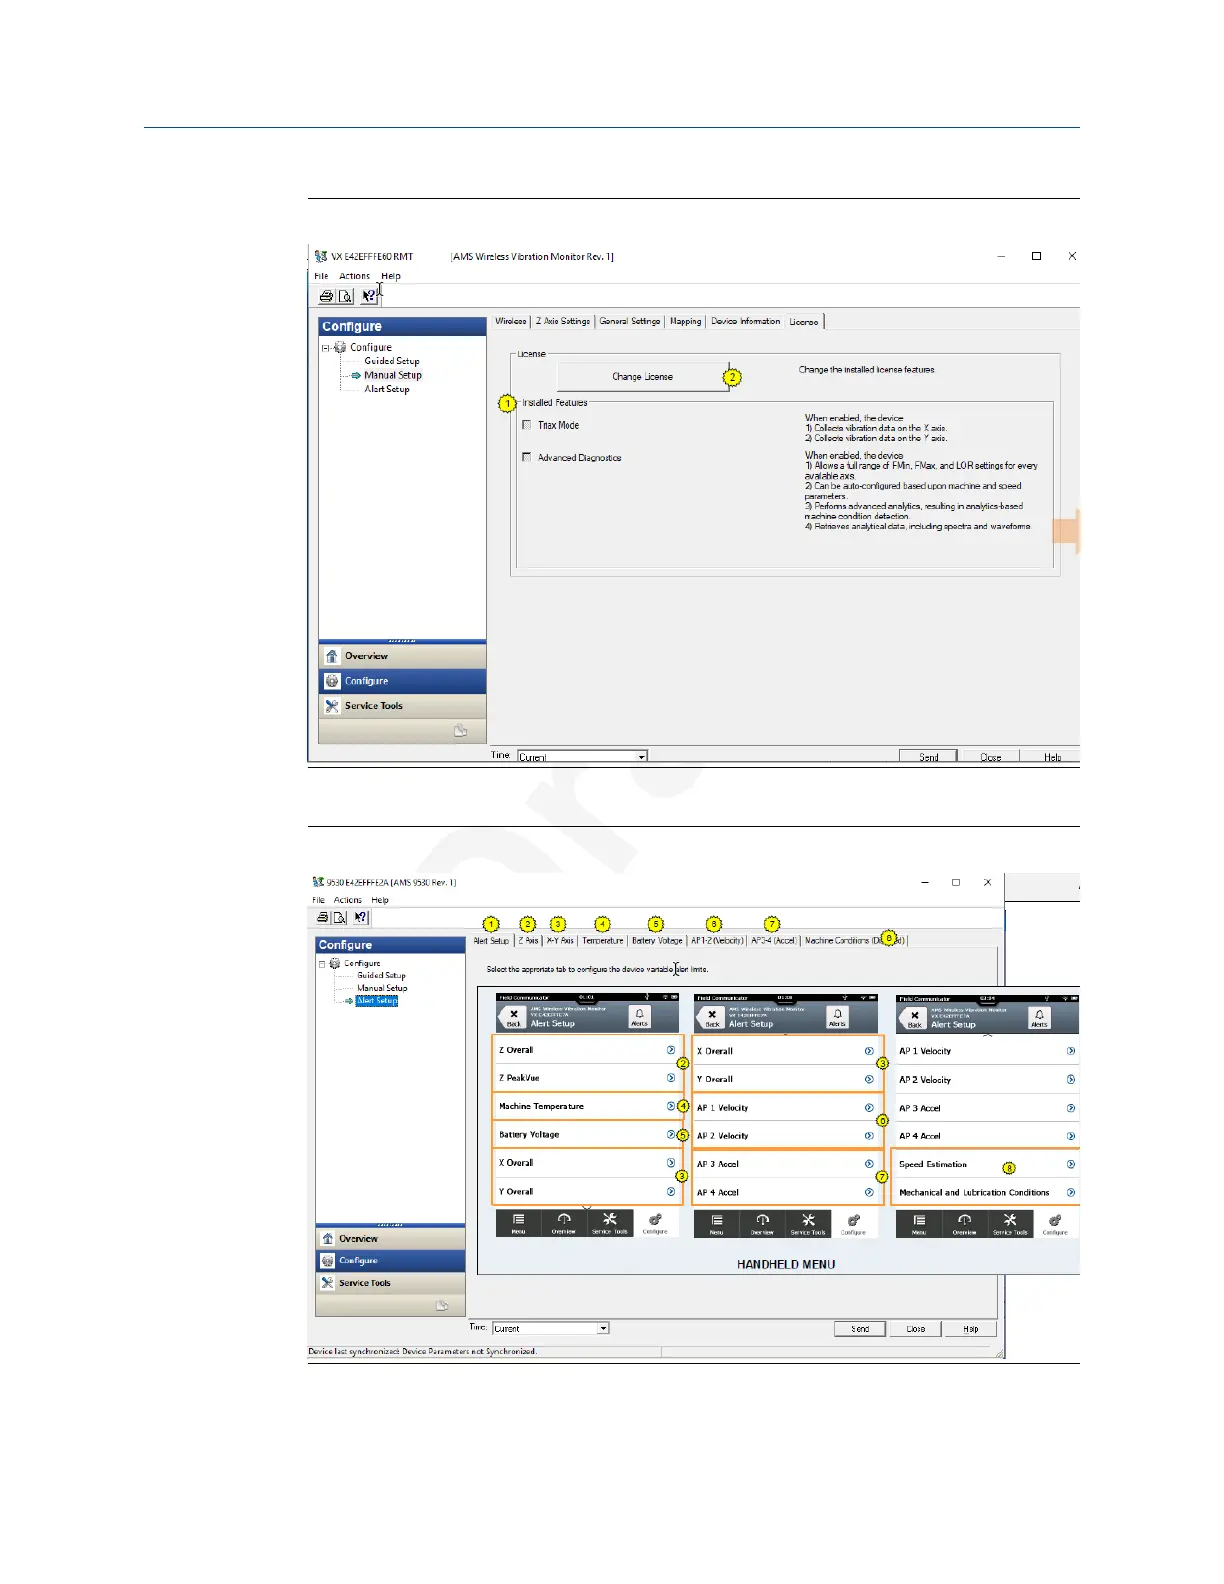The width and height of the screenshot is (1224, 1584).
Task: Select Alert Setup in Vibration Monitor tree
Action: coord(387,389)
